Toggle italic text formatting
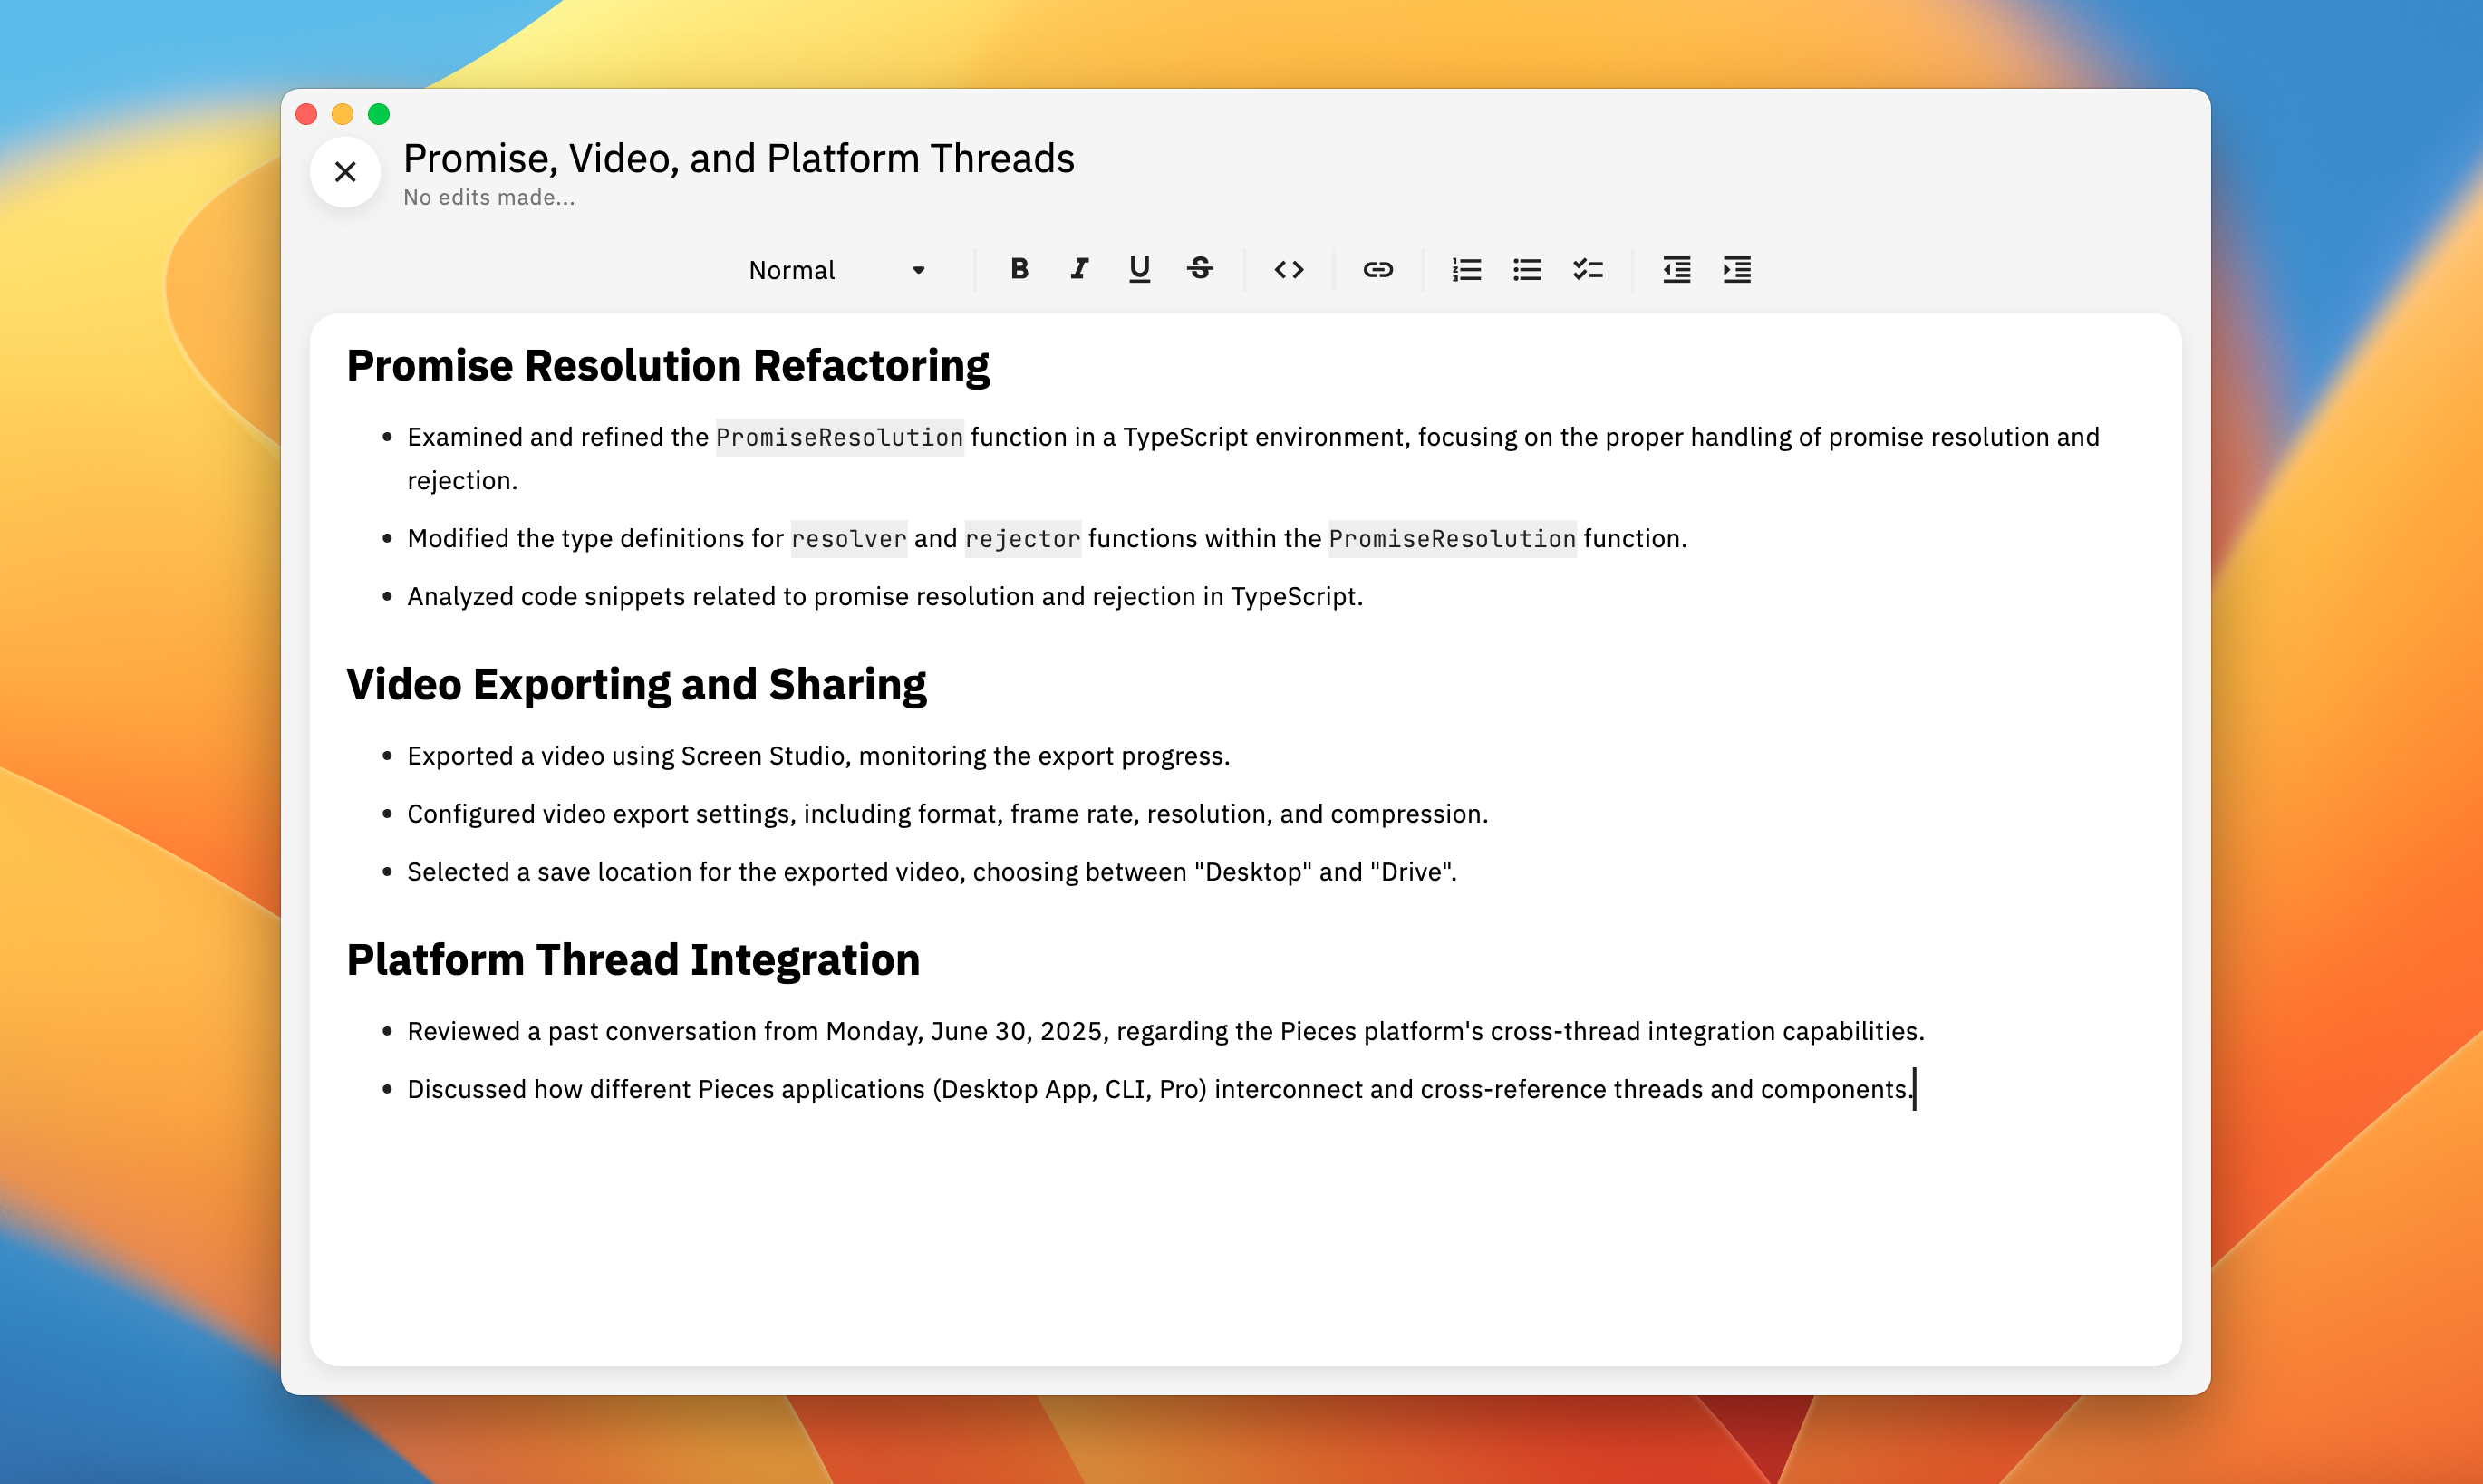2483x1484 pixels. 1079,269
